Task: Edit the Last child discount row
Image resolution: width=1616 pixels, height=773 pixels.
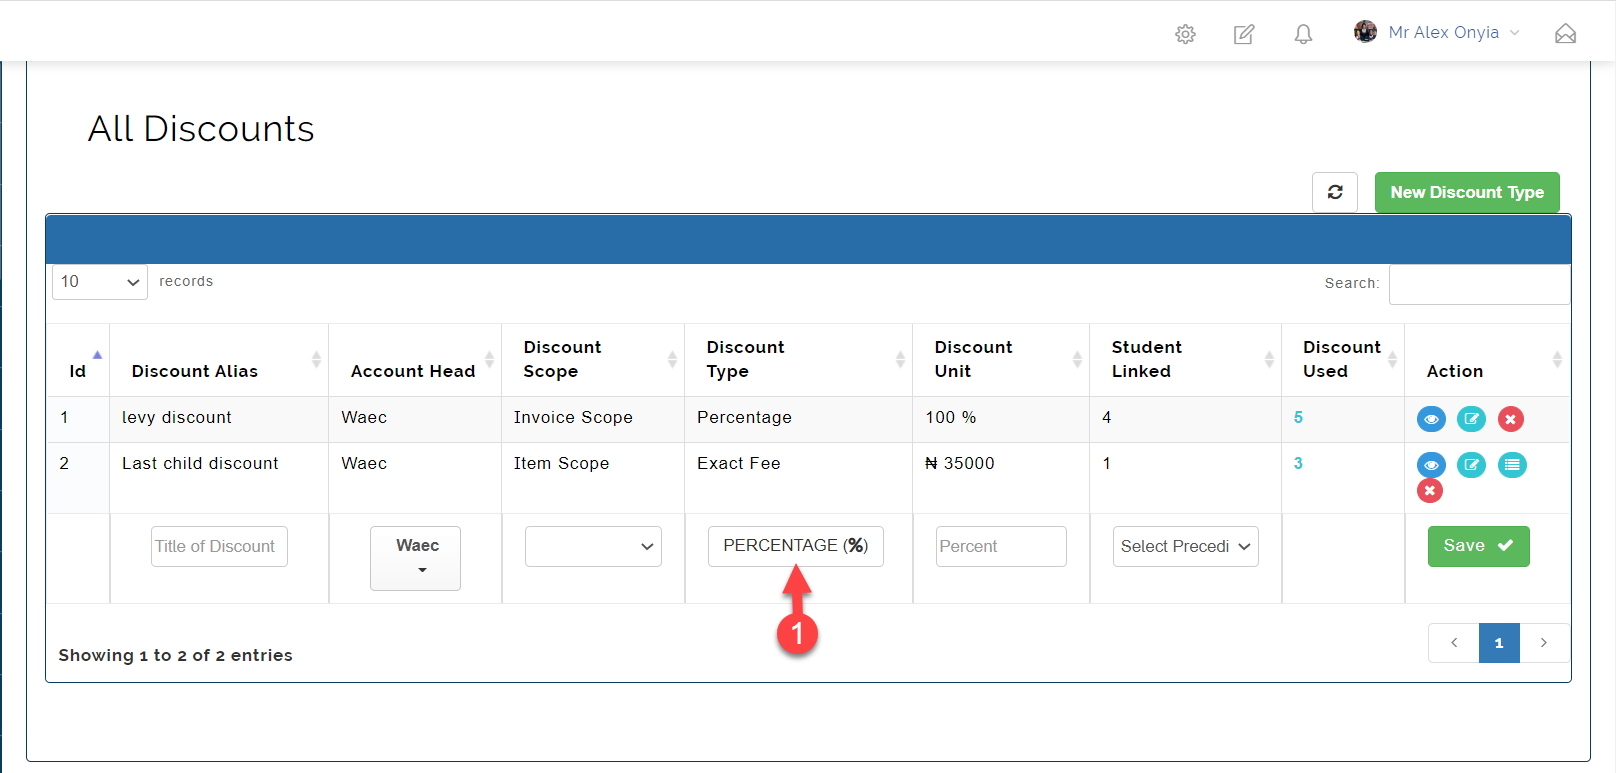Action: (x=1471, y=465)
